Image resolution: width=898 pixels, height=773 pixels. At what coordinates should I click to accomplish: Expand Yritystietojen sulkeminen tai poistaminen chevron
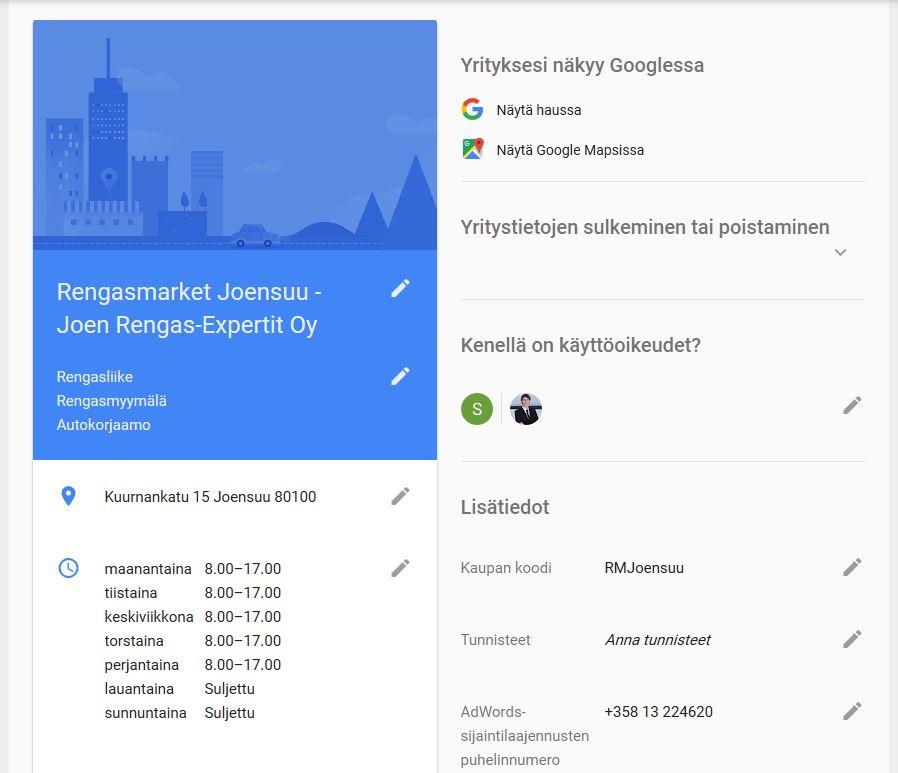840,252
